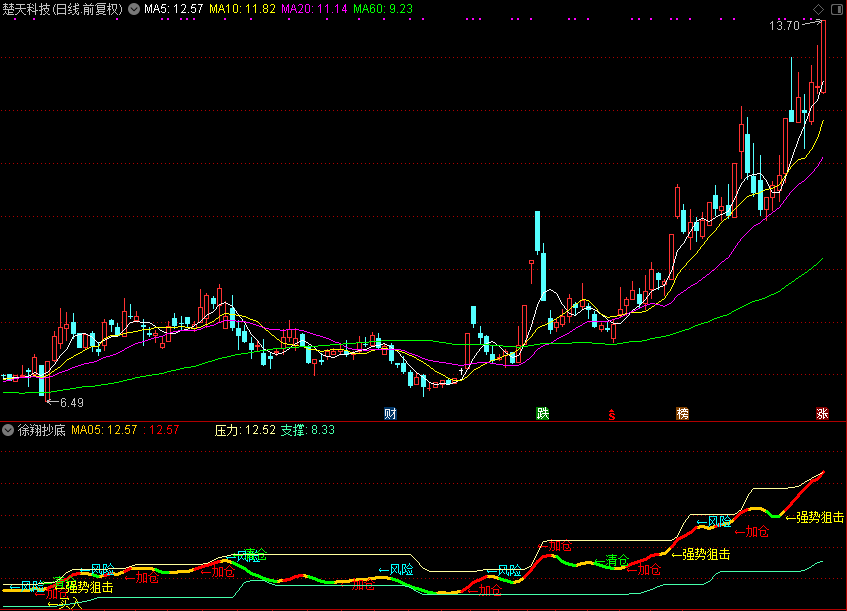Click the 6.49 low price annotation
The height and width of the screenshot is (611, 847).
click(70, 402)
